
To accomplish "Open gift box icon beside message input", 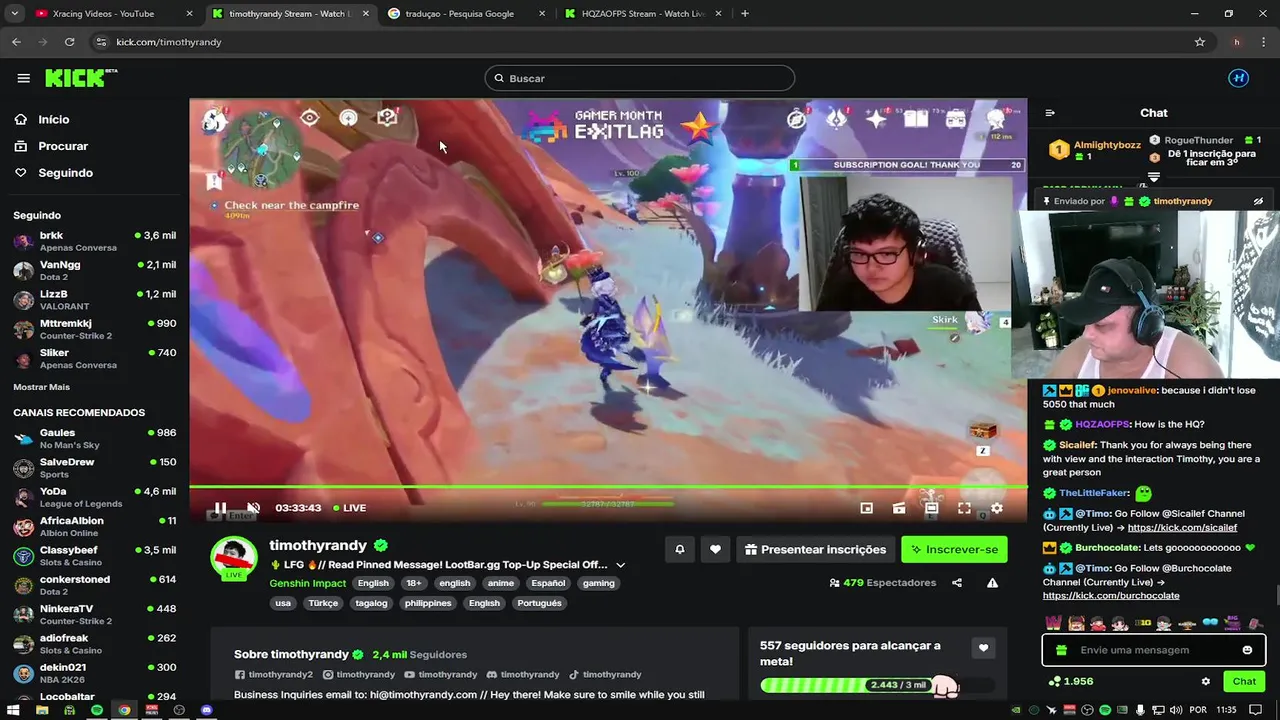I will (x=1061, y=650).
